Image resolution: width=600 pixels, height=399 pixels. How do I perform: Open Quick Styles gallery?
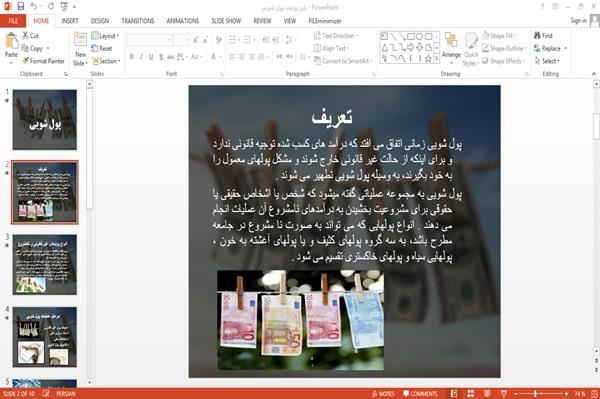coord(471,49)
